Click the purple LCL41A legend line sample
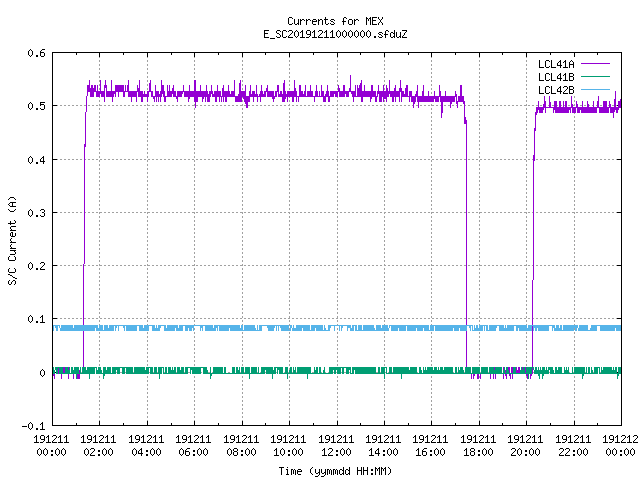640x480 pixels. (595, 64)
